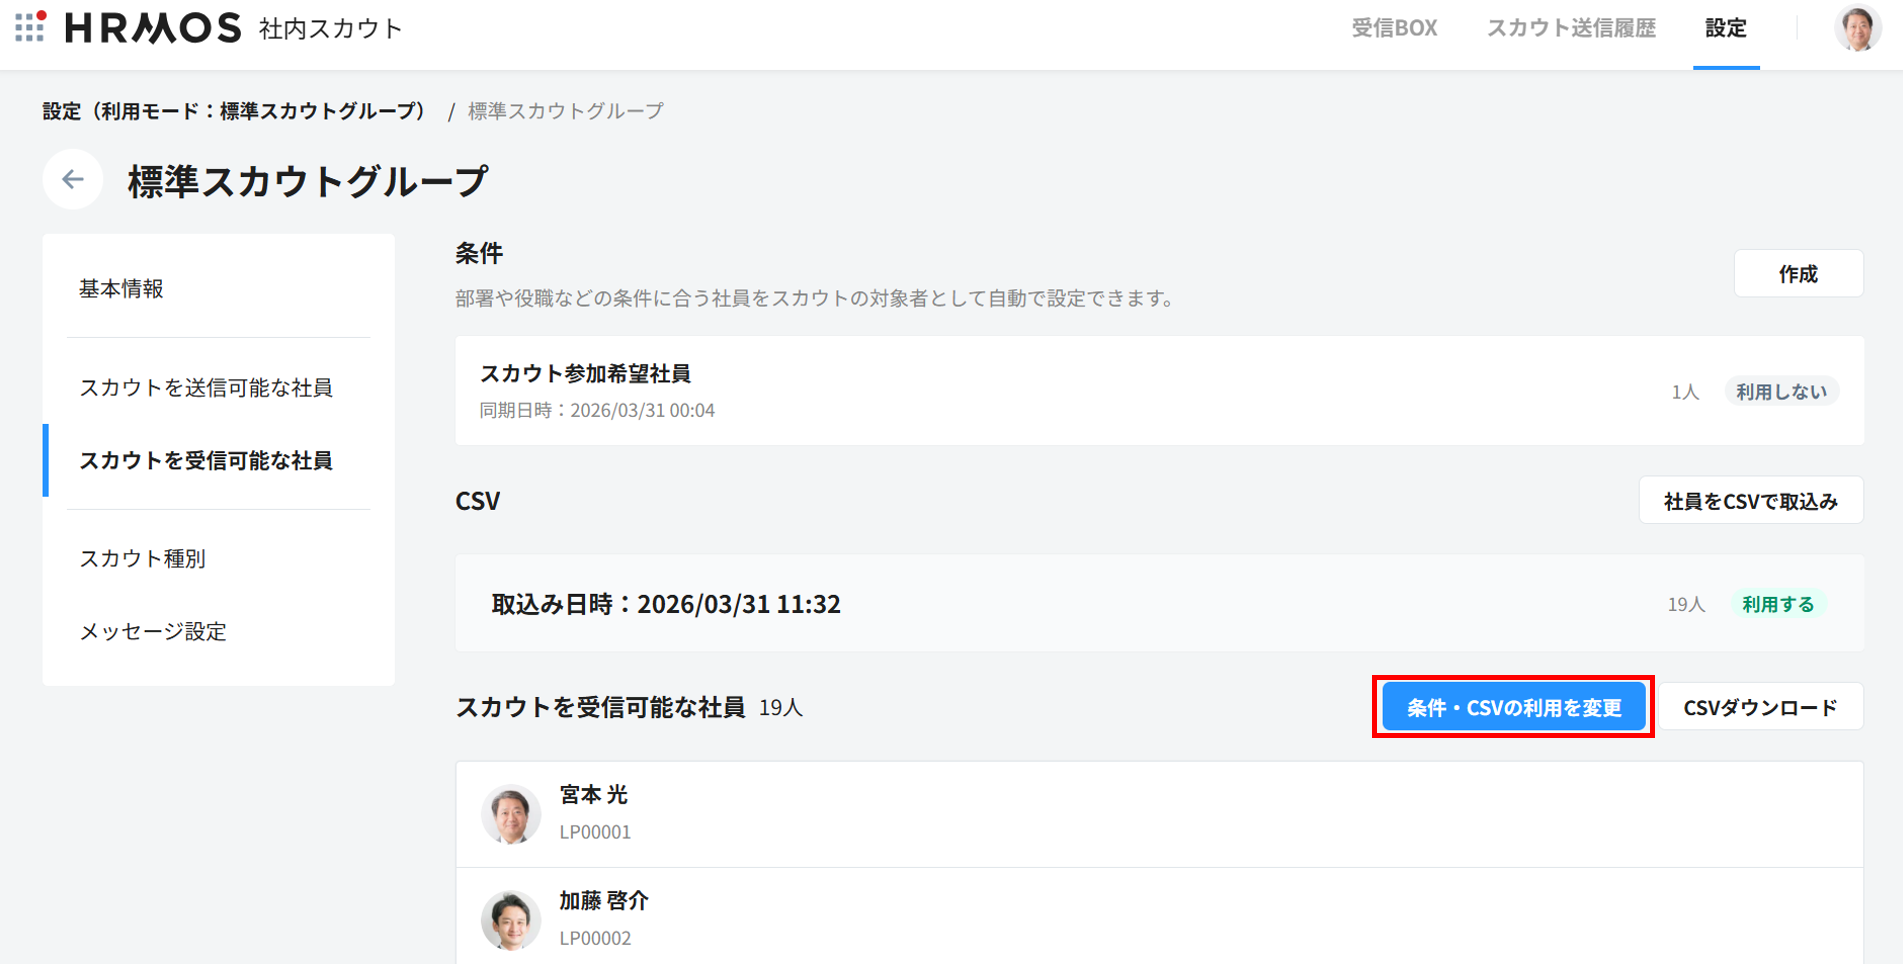The width and height of the screenshot is (1903, 964).
Task: Click 加藤 啓介's profile photo
Action: pos(511,920)
